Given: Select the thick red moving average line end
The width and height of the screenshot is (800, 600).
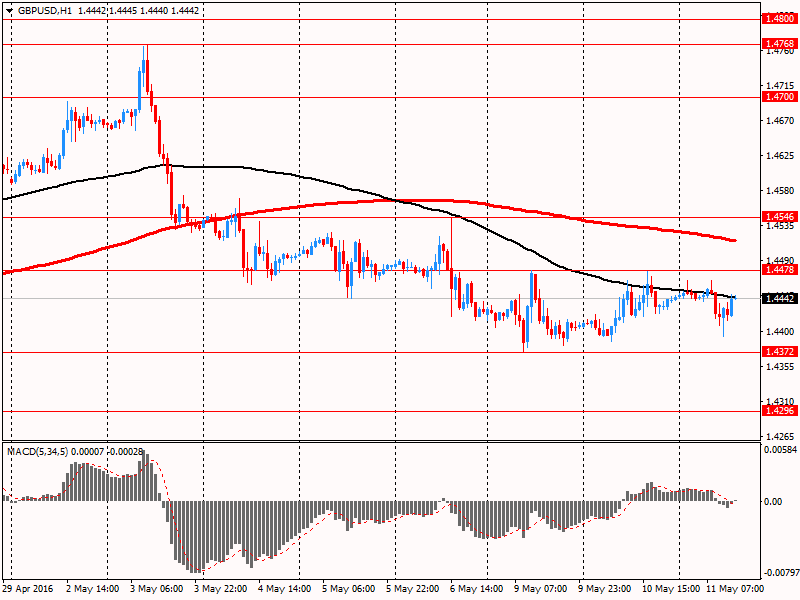Looking at the screenshot, I should point(734,240).
